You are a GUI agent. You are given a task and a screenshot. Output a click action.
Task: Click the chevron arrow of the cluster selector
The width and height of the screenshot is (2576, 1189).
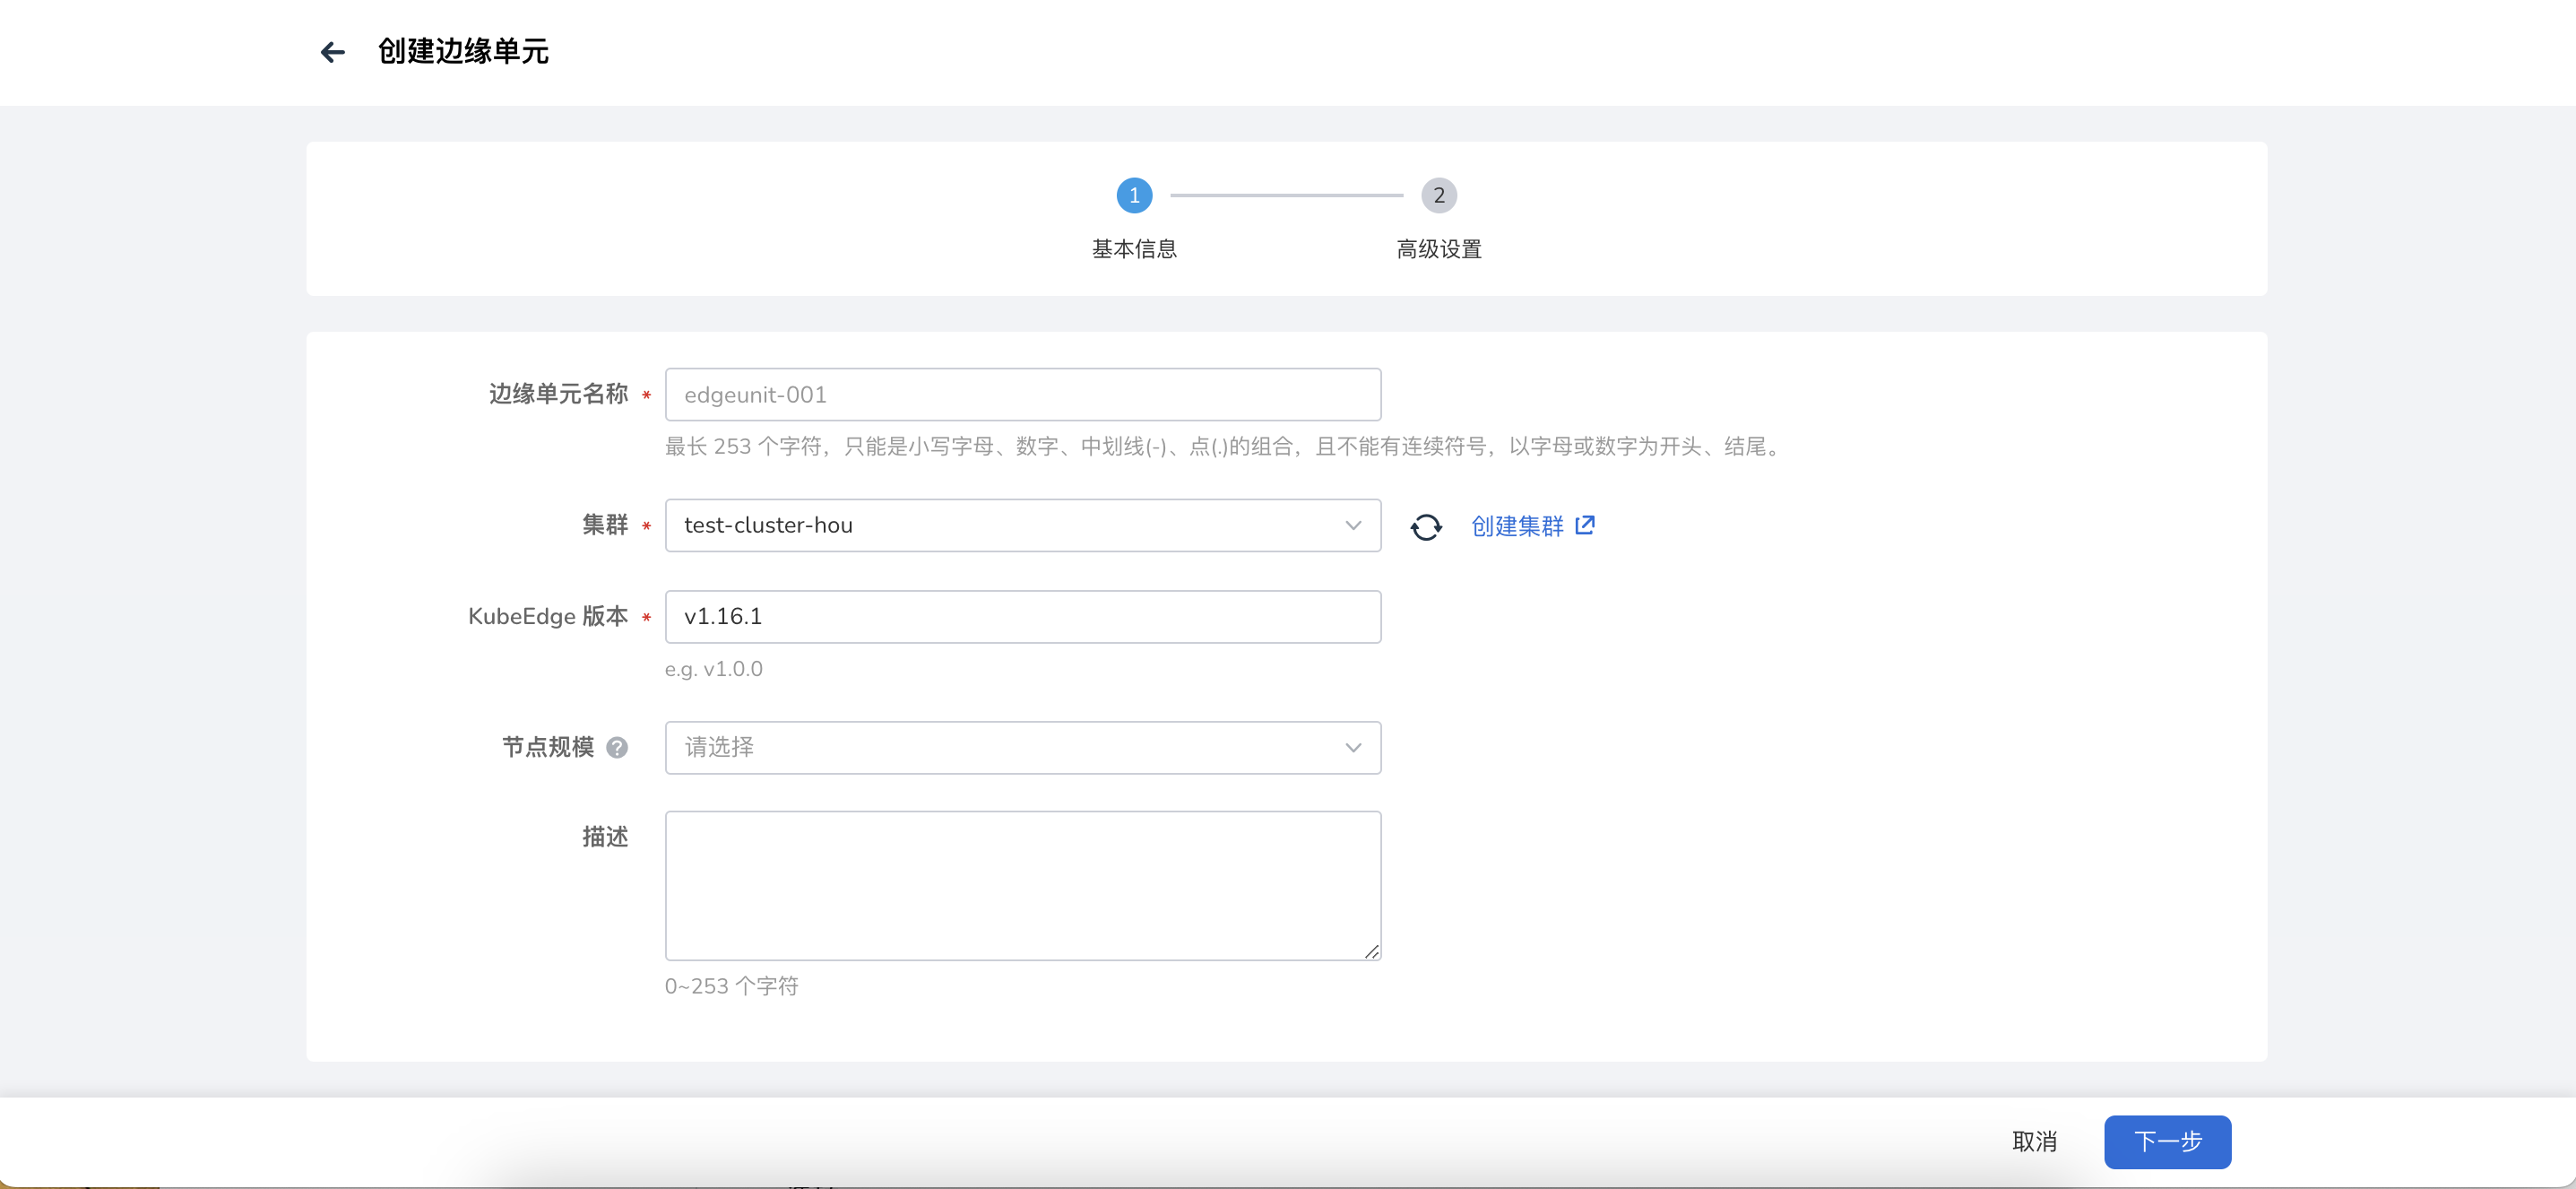(x=1353, y=525)
